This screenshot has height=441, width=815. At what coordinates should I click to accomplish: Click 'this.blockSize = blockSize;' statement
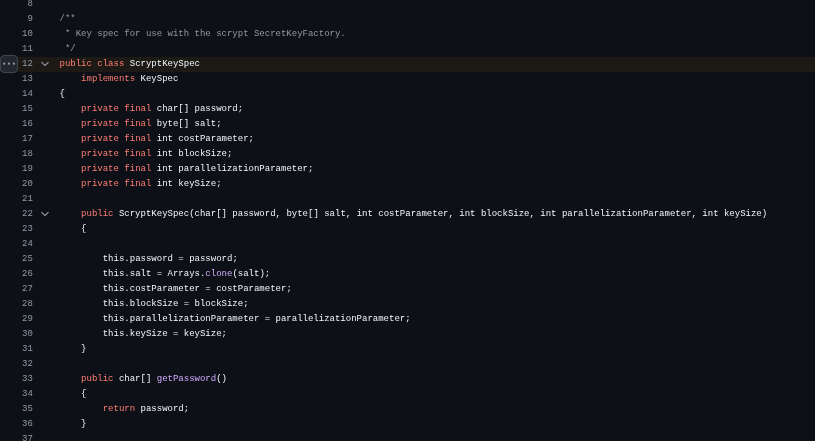pyautogui.click(x=175, y=303)
